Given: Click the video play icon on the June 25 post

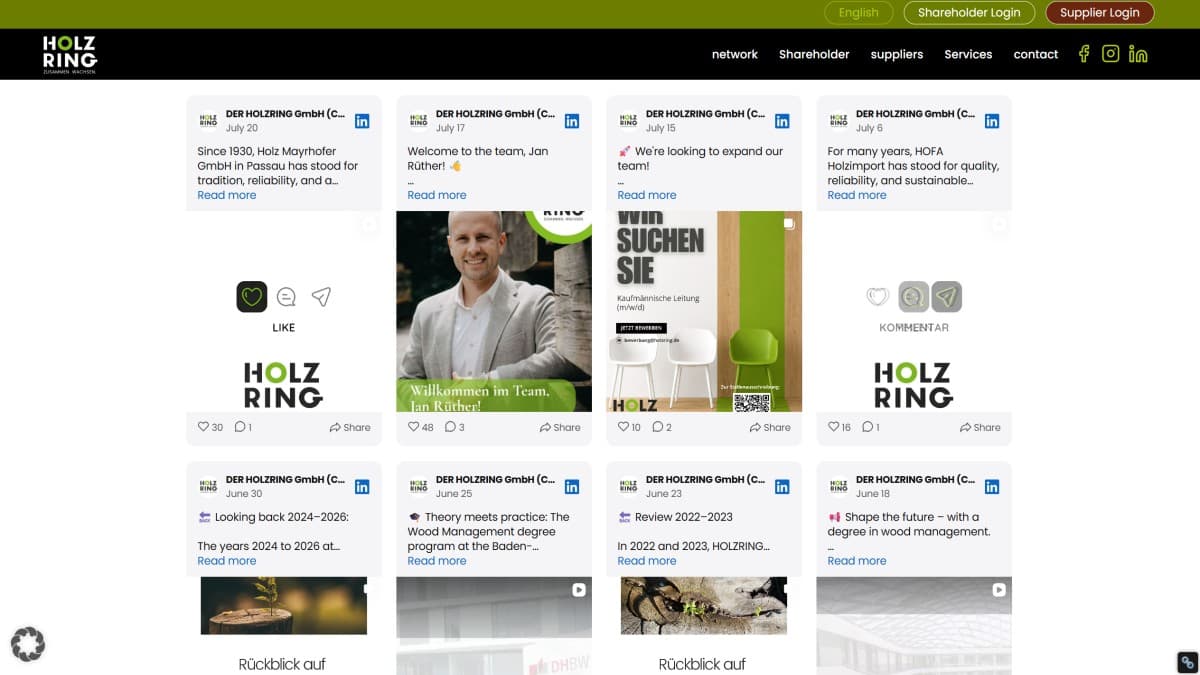Looking at the screenshot, I should (x=579, y=590).
